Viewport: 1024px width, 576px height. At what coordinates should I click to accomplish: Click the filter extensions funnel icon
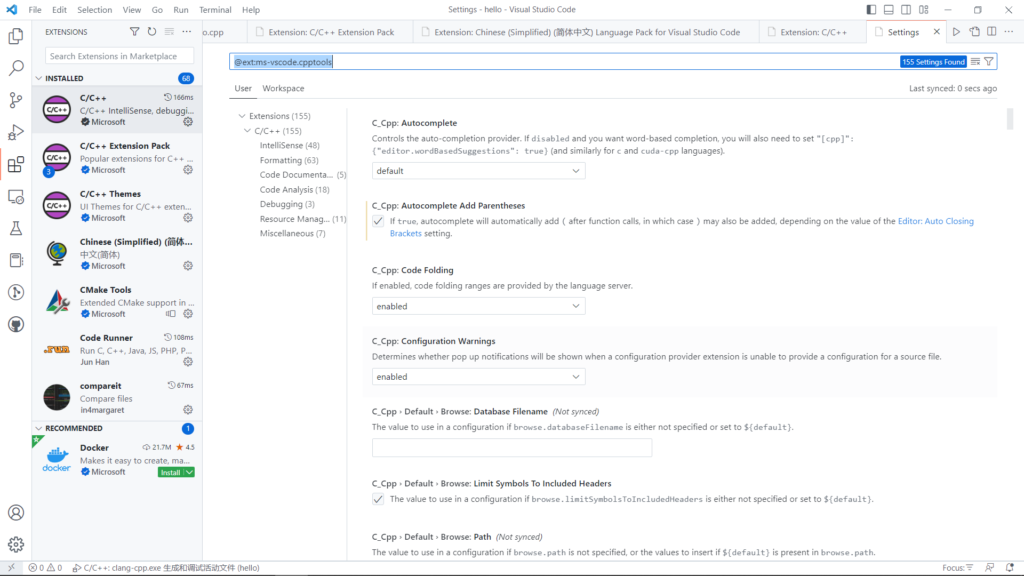[x=135, y=32]
